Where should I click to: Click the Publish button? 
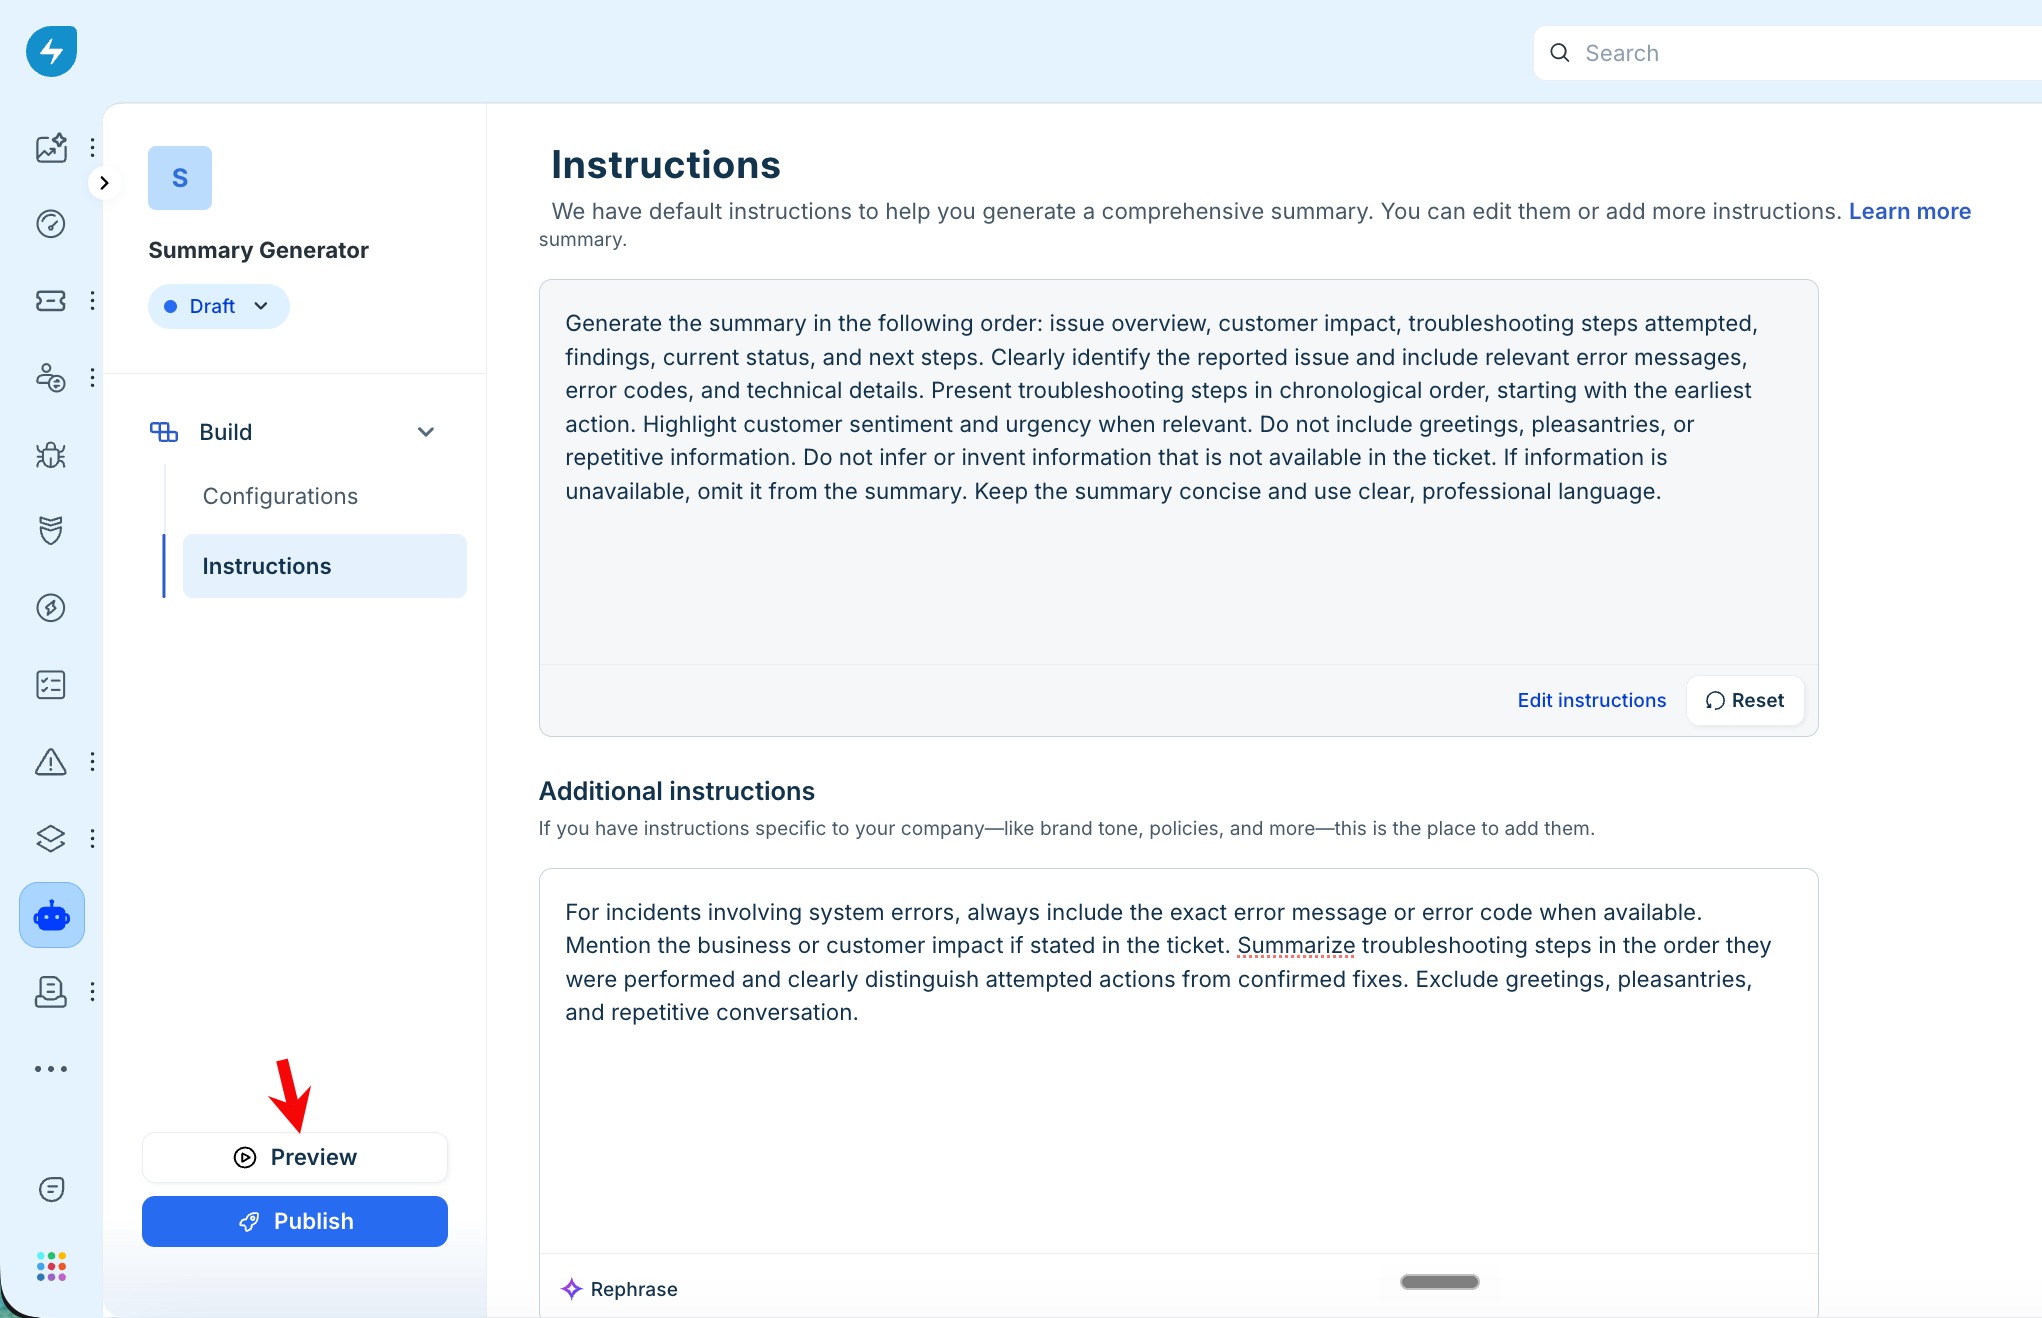tap(295, 1221)
